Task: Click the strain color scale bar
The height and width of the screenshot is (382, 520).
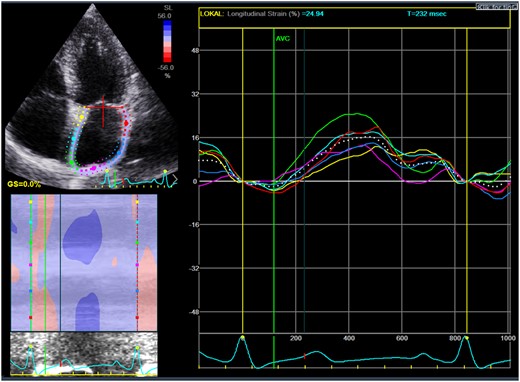Action: 168,41
